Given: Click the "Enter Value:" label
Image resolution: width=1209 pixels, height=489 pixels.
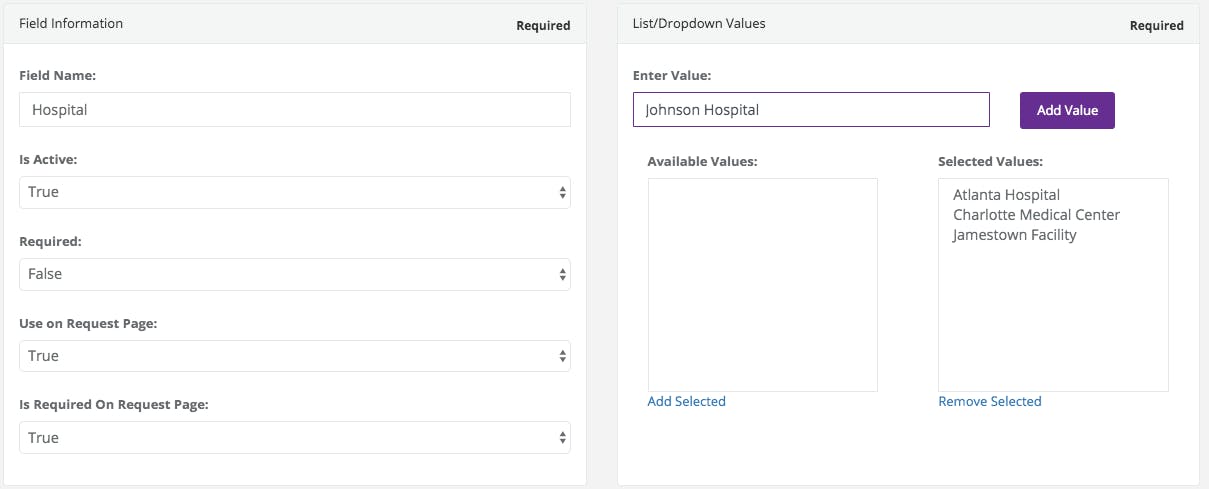Looking at the screenshot, I should [673, 75].
